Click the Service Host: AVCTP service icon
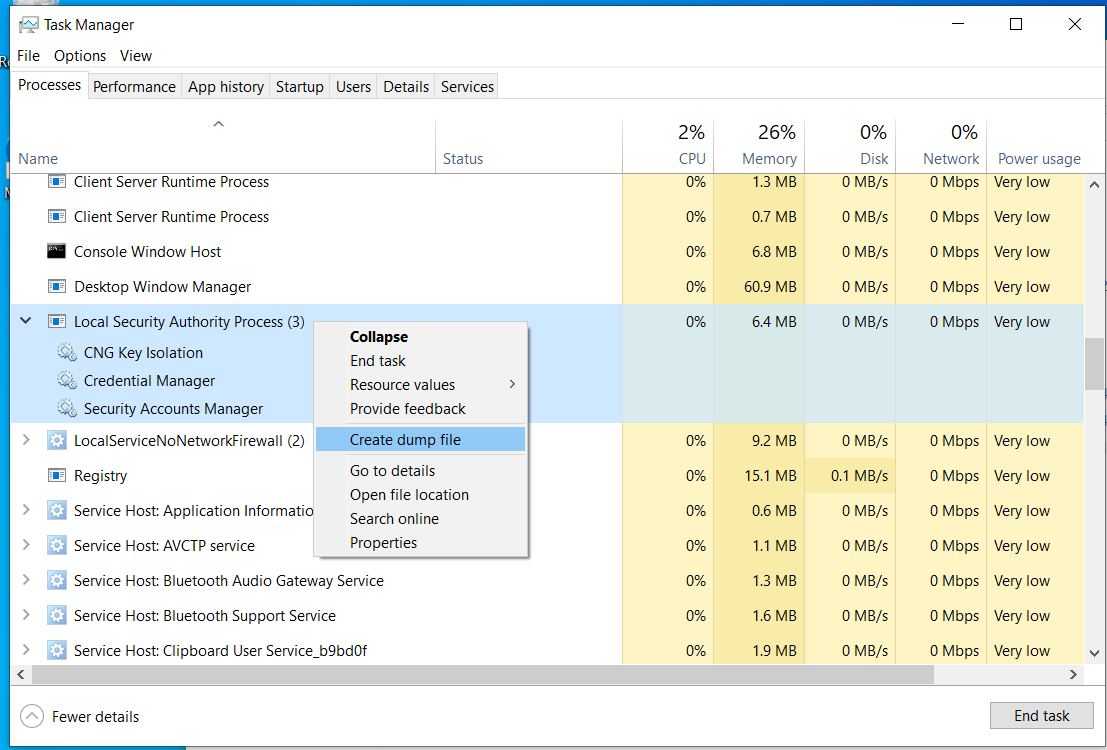The image size is (1107, 750). (56, 546)
